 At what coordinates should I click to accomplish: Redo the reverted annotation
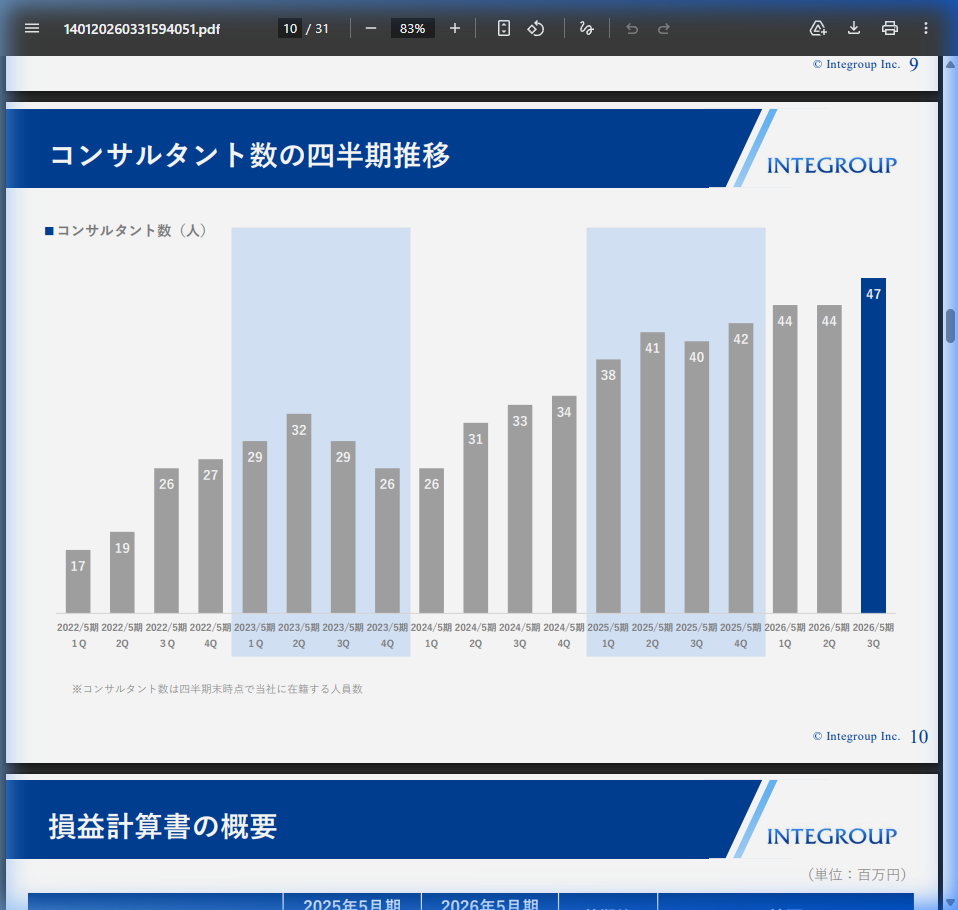[663, 28]
